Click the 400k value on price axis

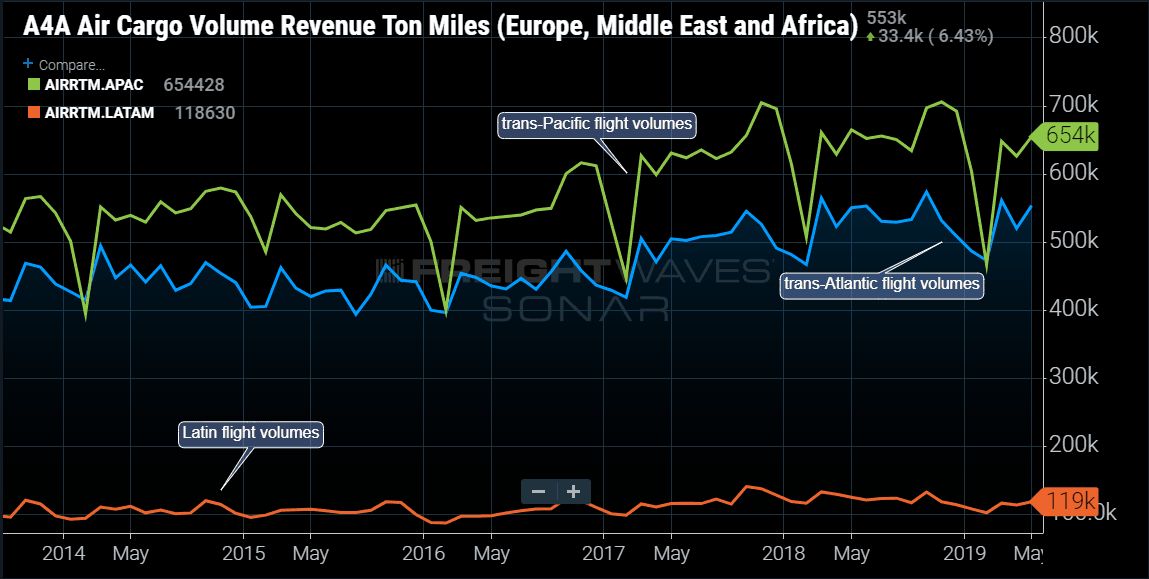pos(1074,310)
